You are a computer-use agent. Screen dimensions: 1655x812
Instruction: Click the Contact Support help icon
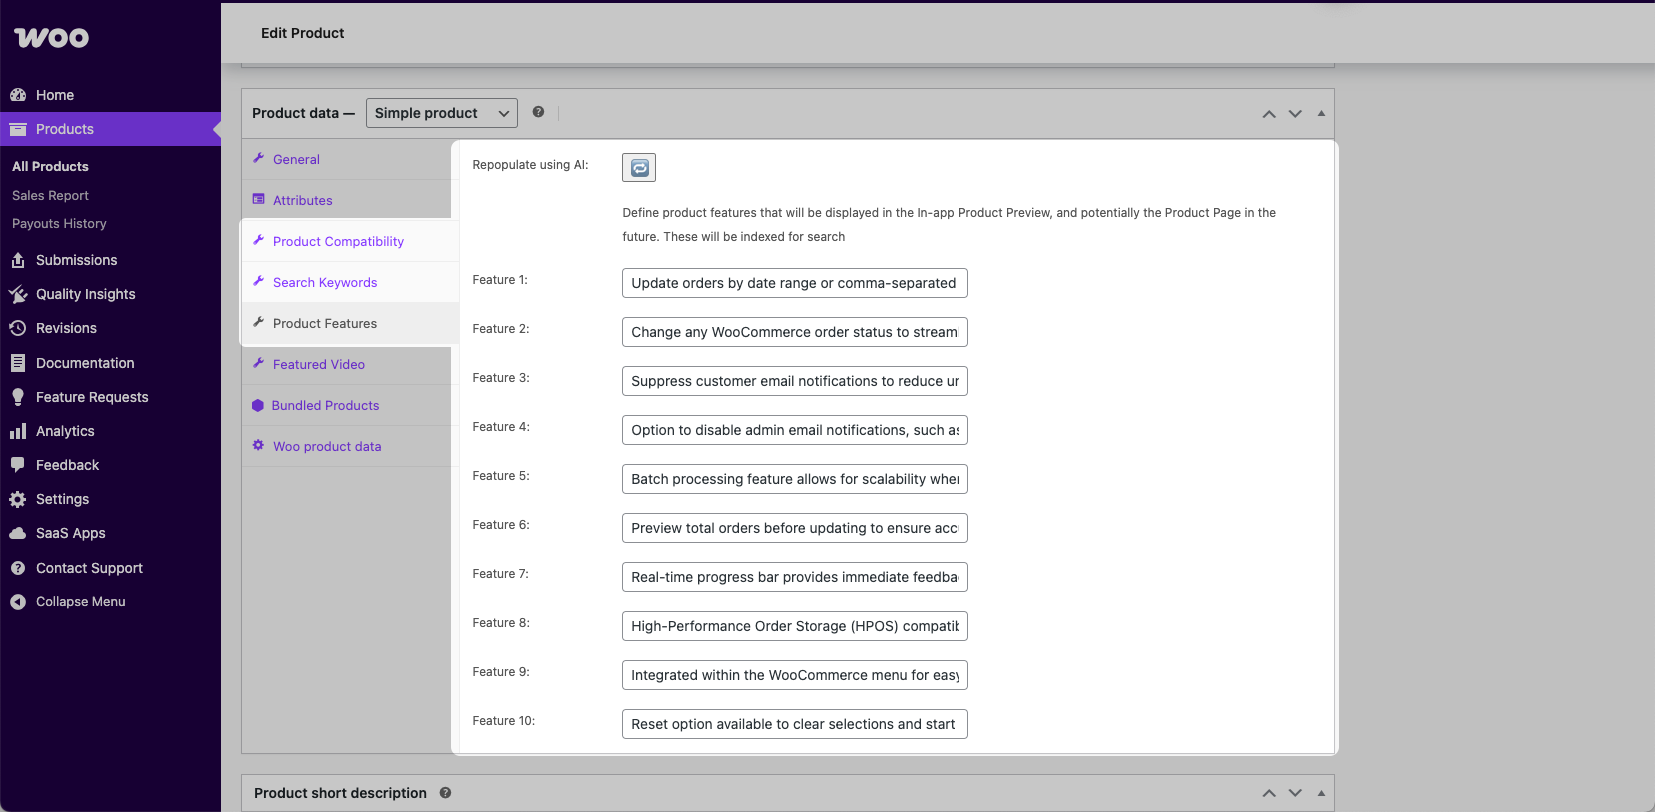coord(18,568)
